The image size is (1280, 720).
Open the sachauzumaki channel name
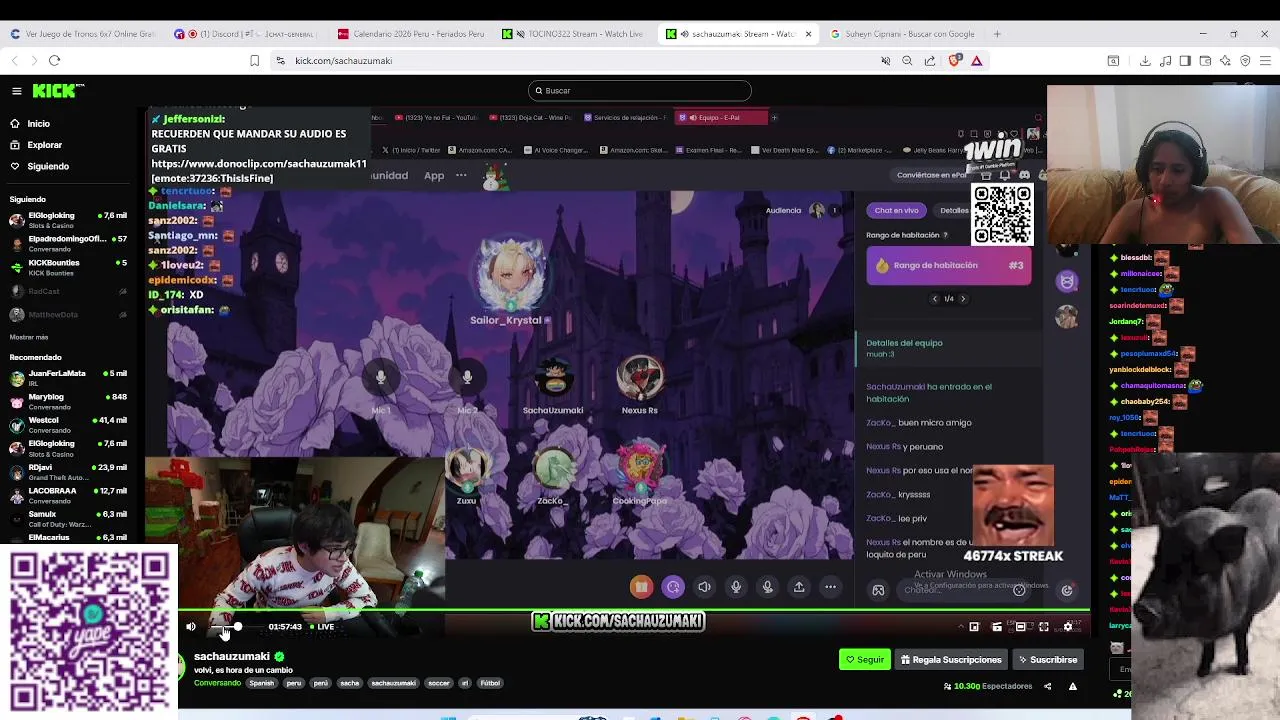point(231,656)
